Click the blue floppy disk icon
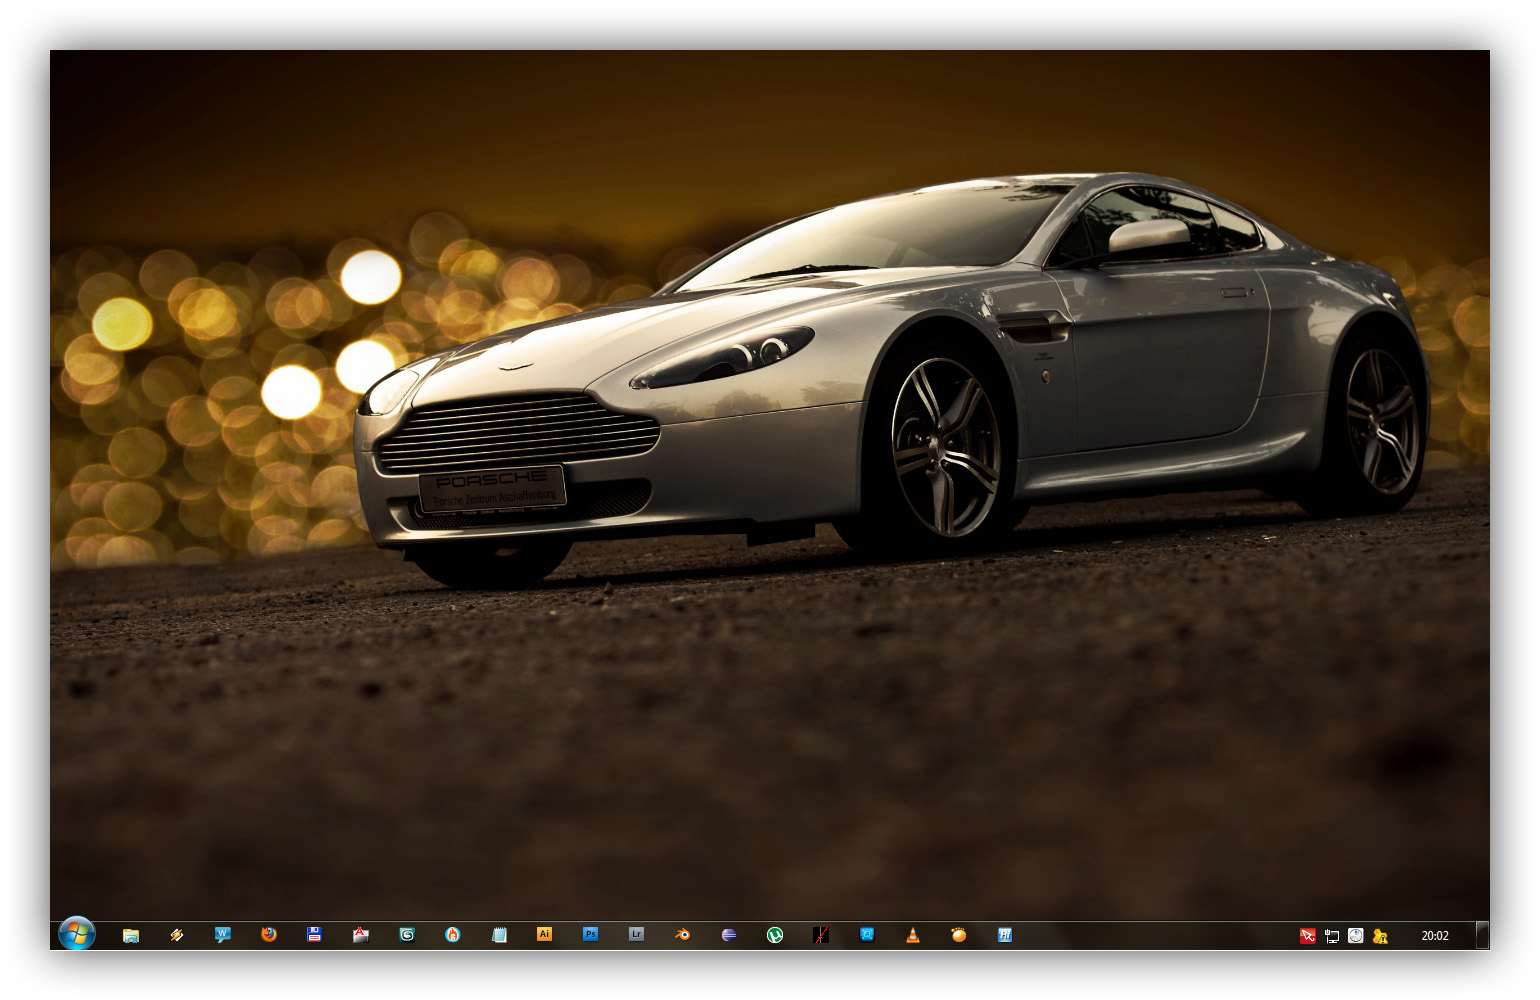1540x1000 pixels. 315,935
